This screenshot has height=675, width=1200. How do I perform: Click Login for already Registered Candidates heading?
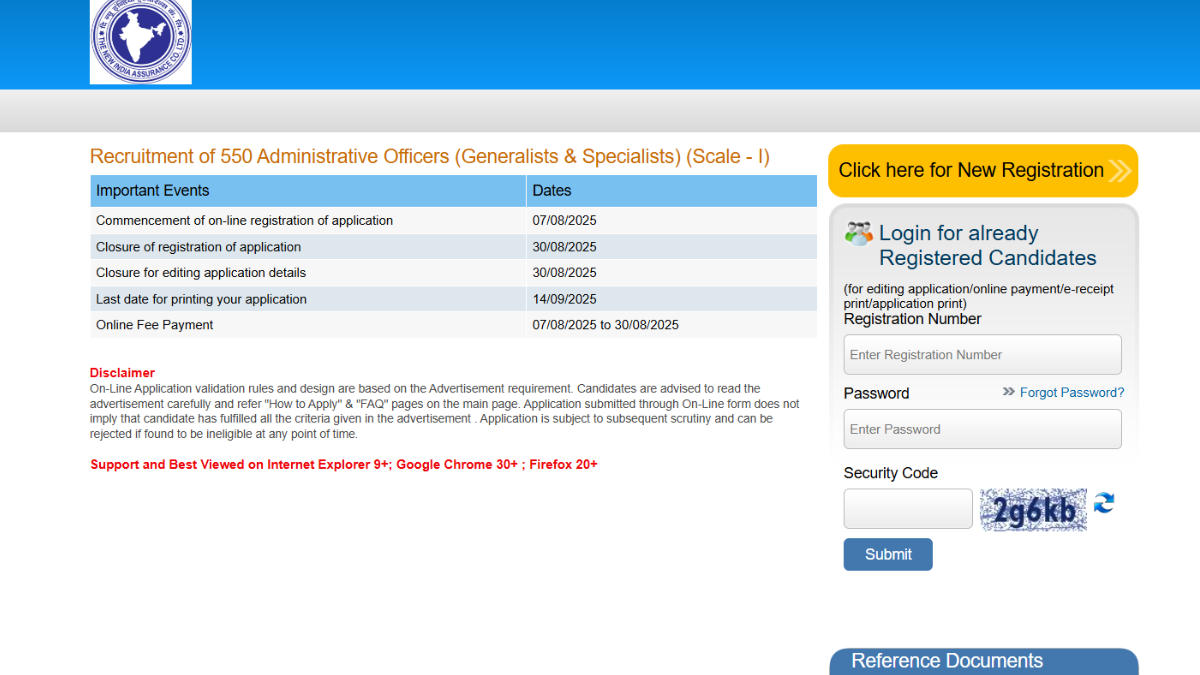tap(987, 246)
